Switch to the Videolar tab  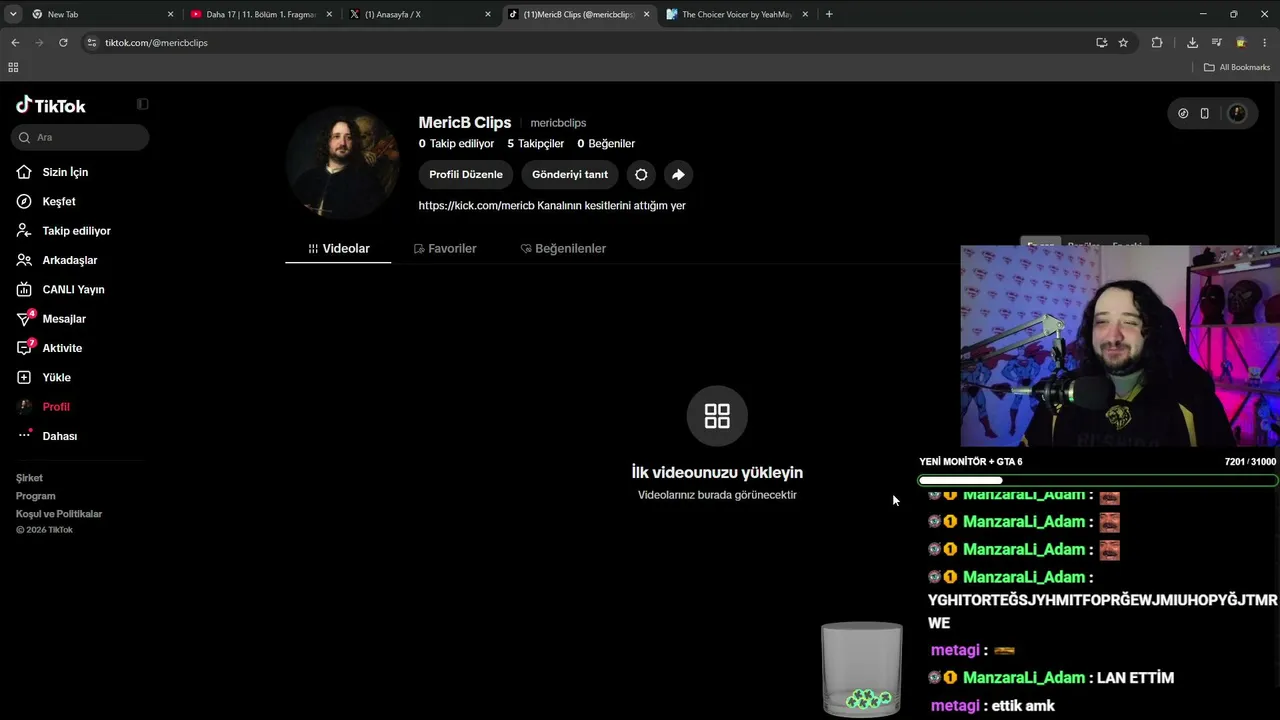coord(338,248)
